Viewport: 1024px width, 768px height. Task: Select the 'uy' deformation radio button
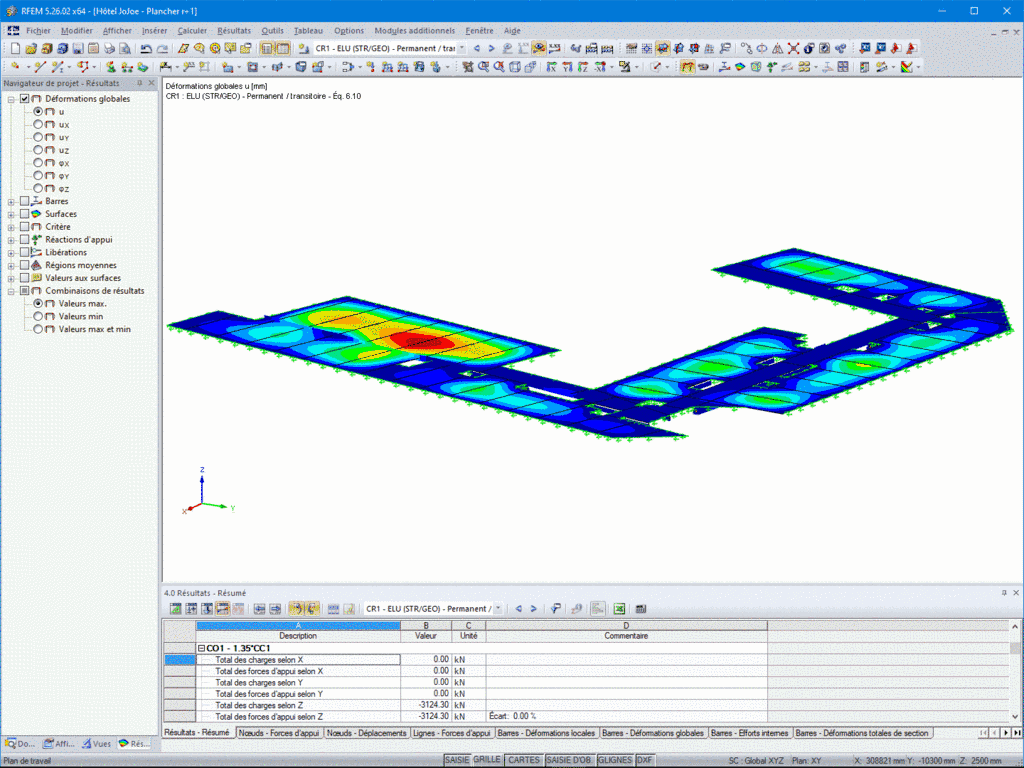coord(38,137)
